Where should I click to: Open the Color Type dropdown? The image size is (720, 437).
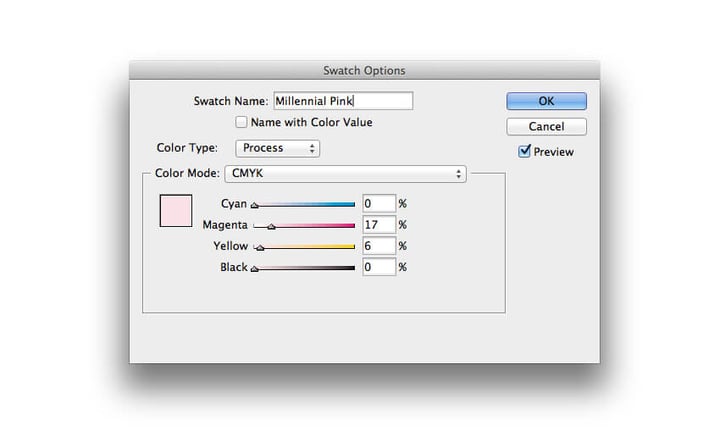point(277,148)
